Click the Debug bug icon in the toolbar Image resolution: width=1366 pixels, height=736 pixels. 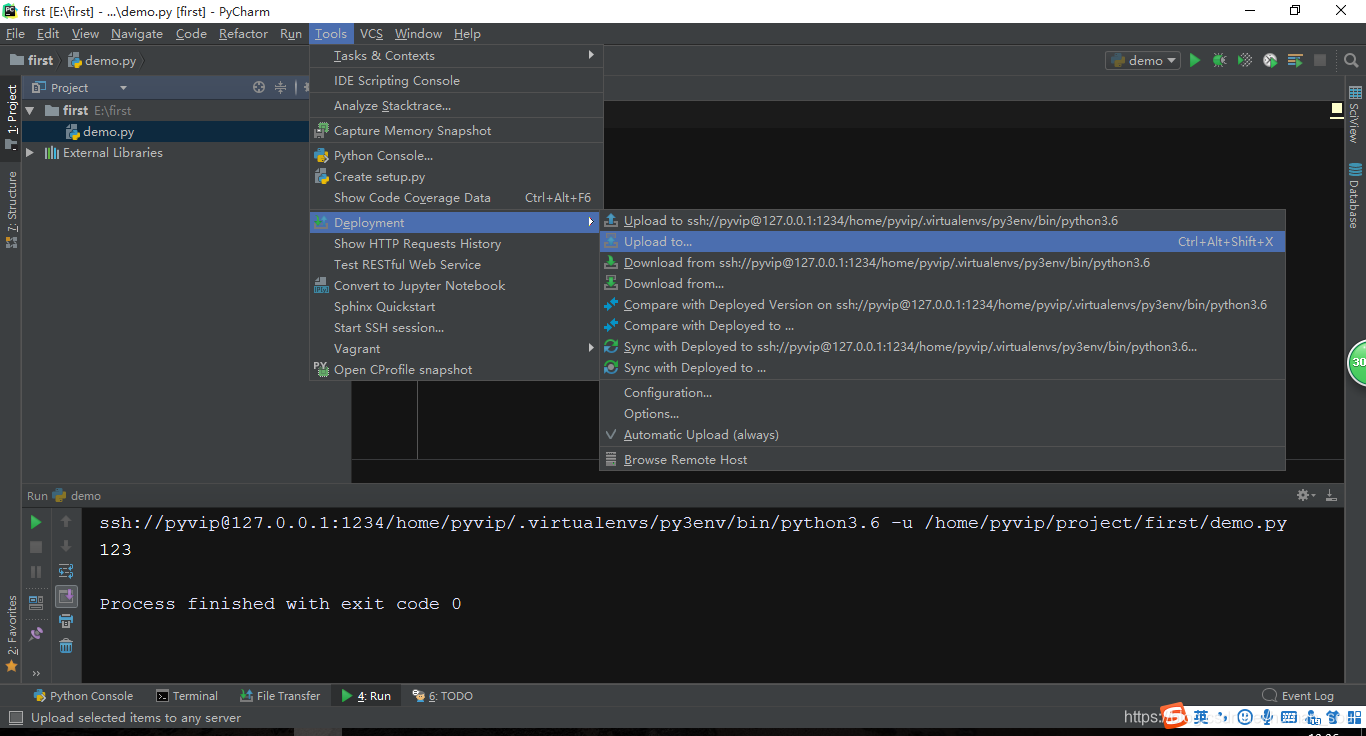click(1219, 61)
